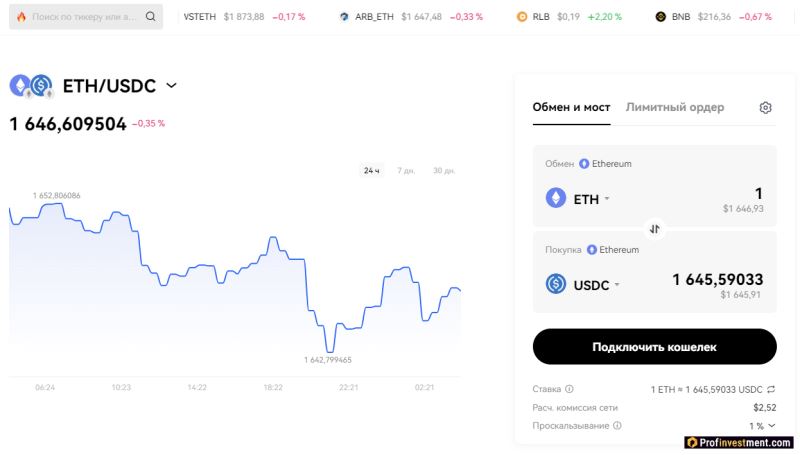Open swap settings gear icon
800x455 pixels.
point(765,108)
